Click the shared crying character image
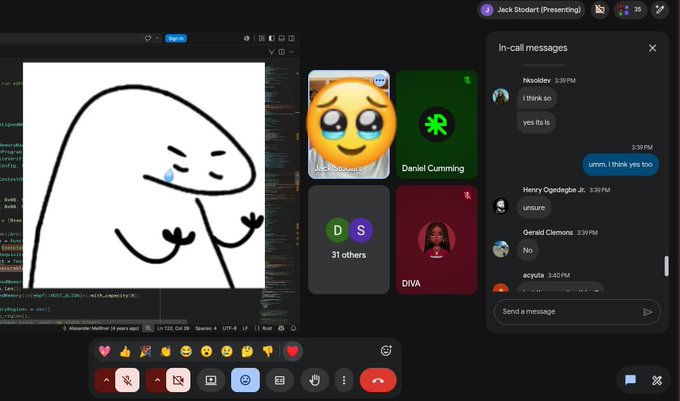 [x=144, y=175]
